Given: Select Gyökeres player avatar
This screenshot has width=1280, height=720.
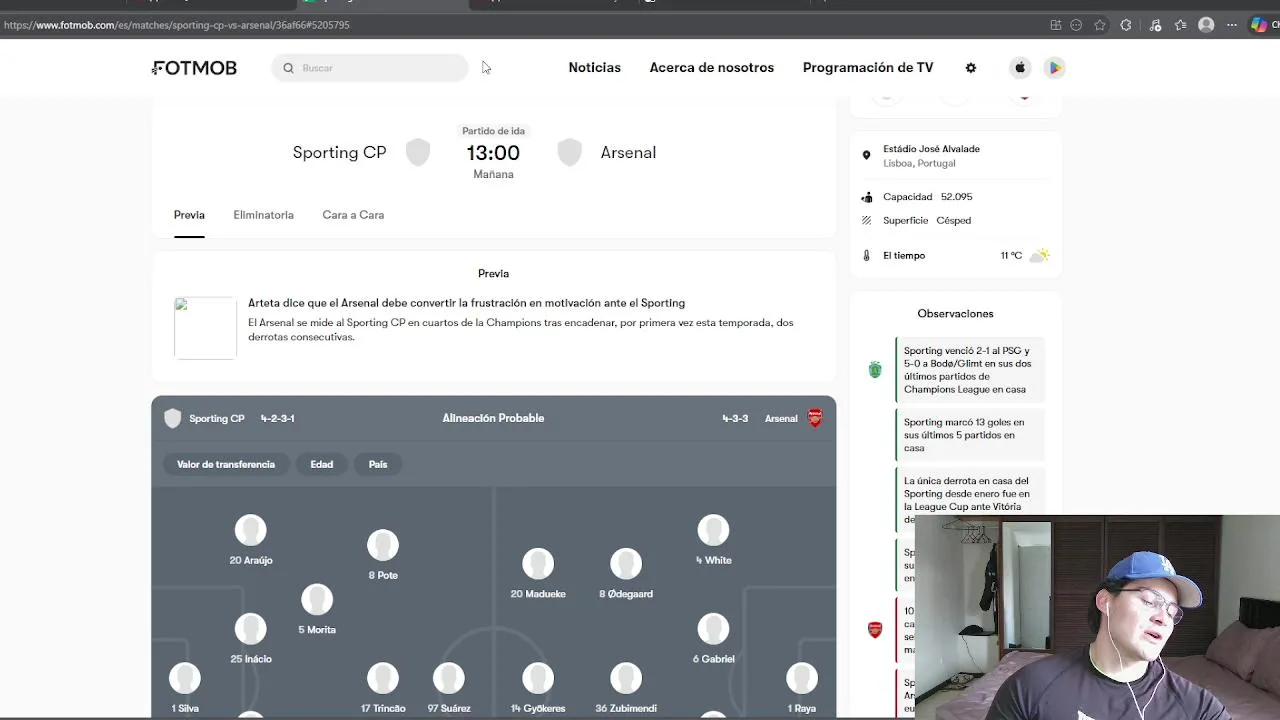Looking at the screenshot, I should tap(538, 678).
